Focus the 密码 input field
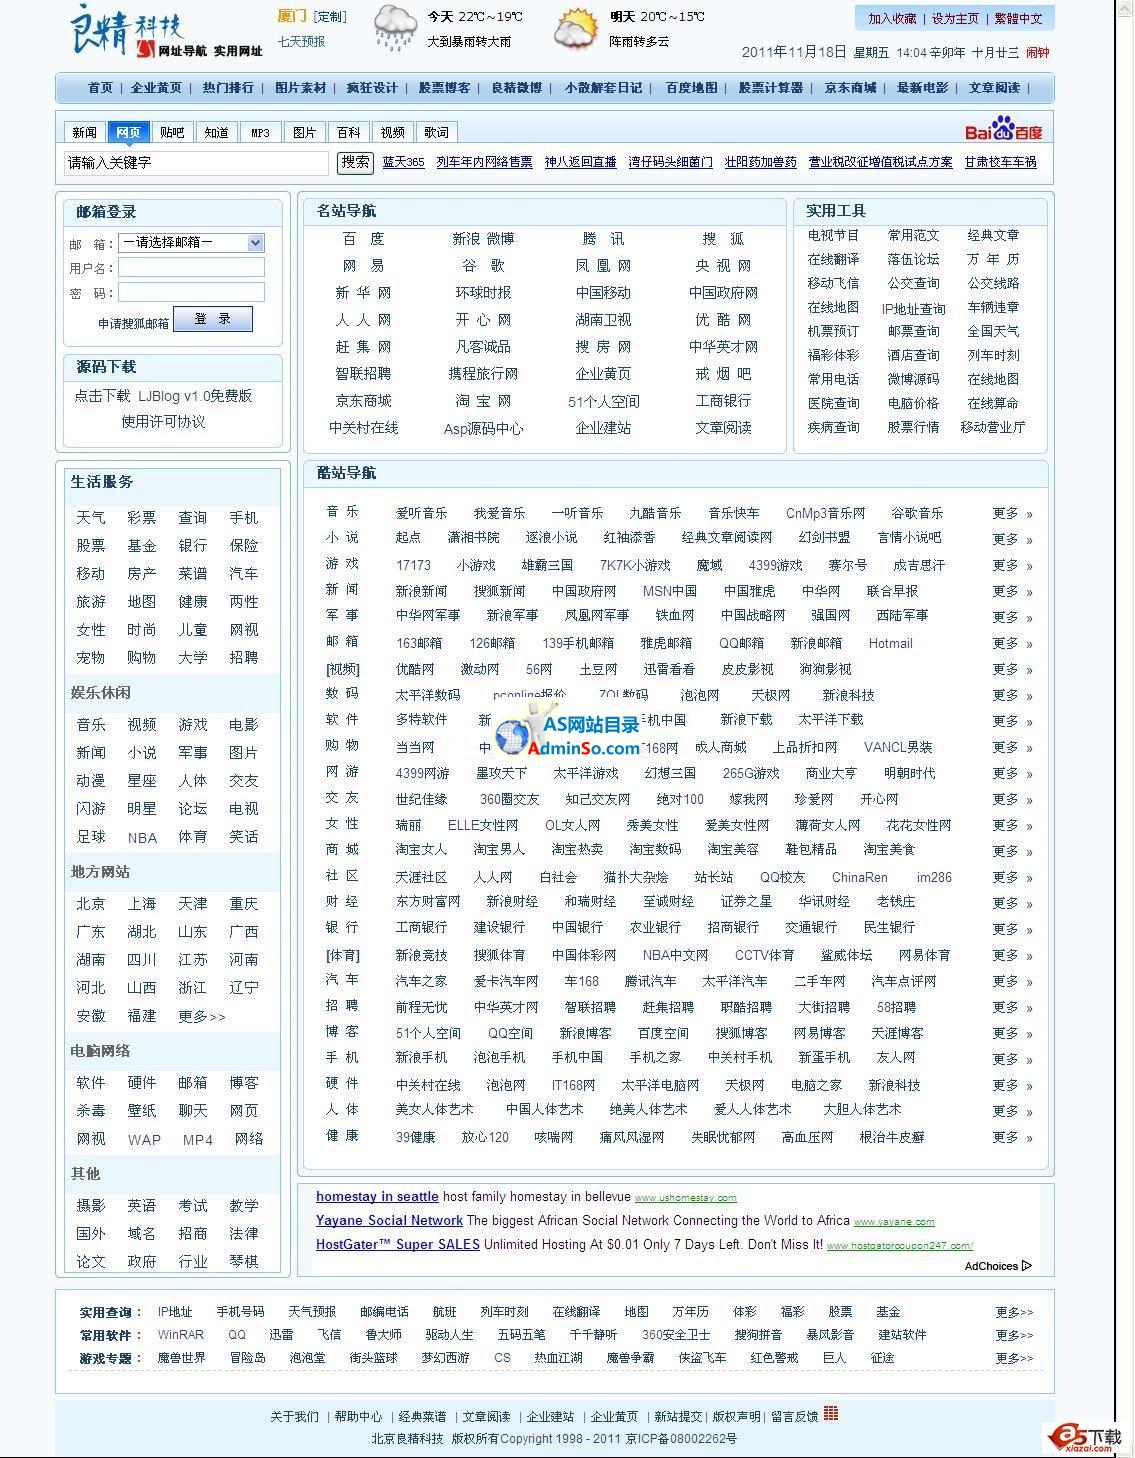The image size is (1135, 1458). pos(191,292)
